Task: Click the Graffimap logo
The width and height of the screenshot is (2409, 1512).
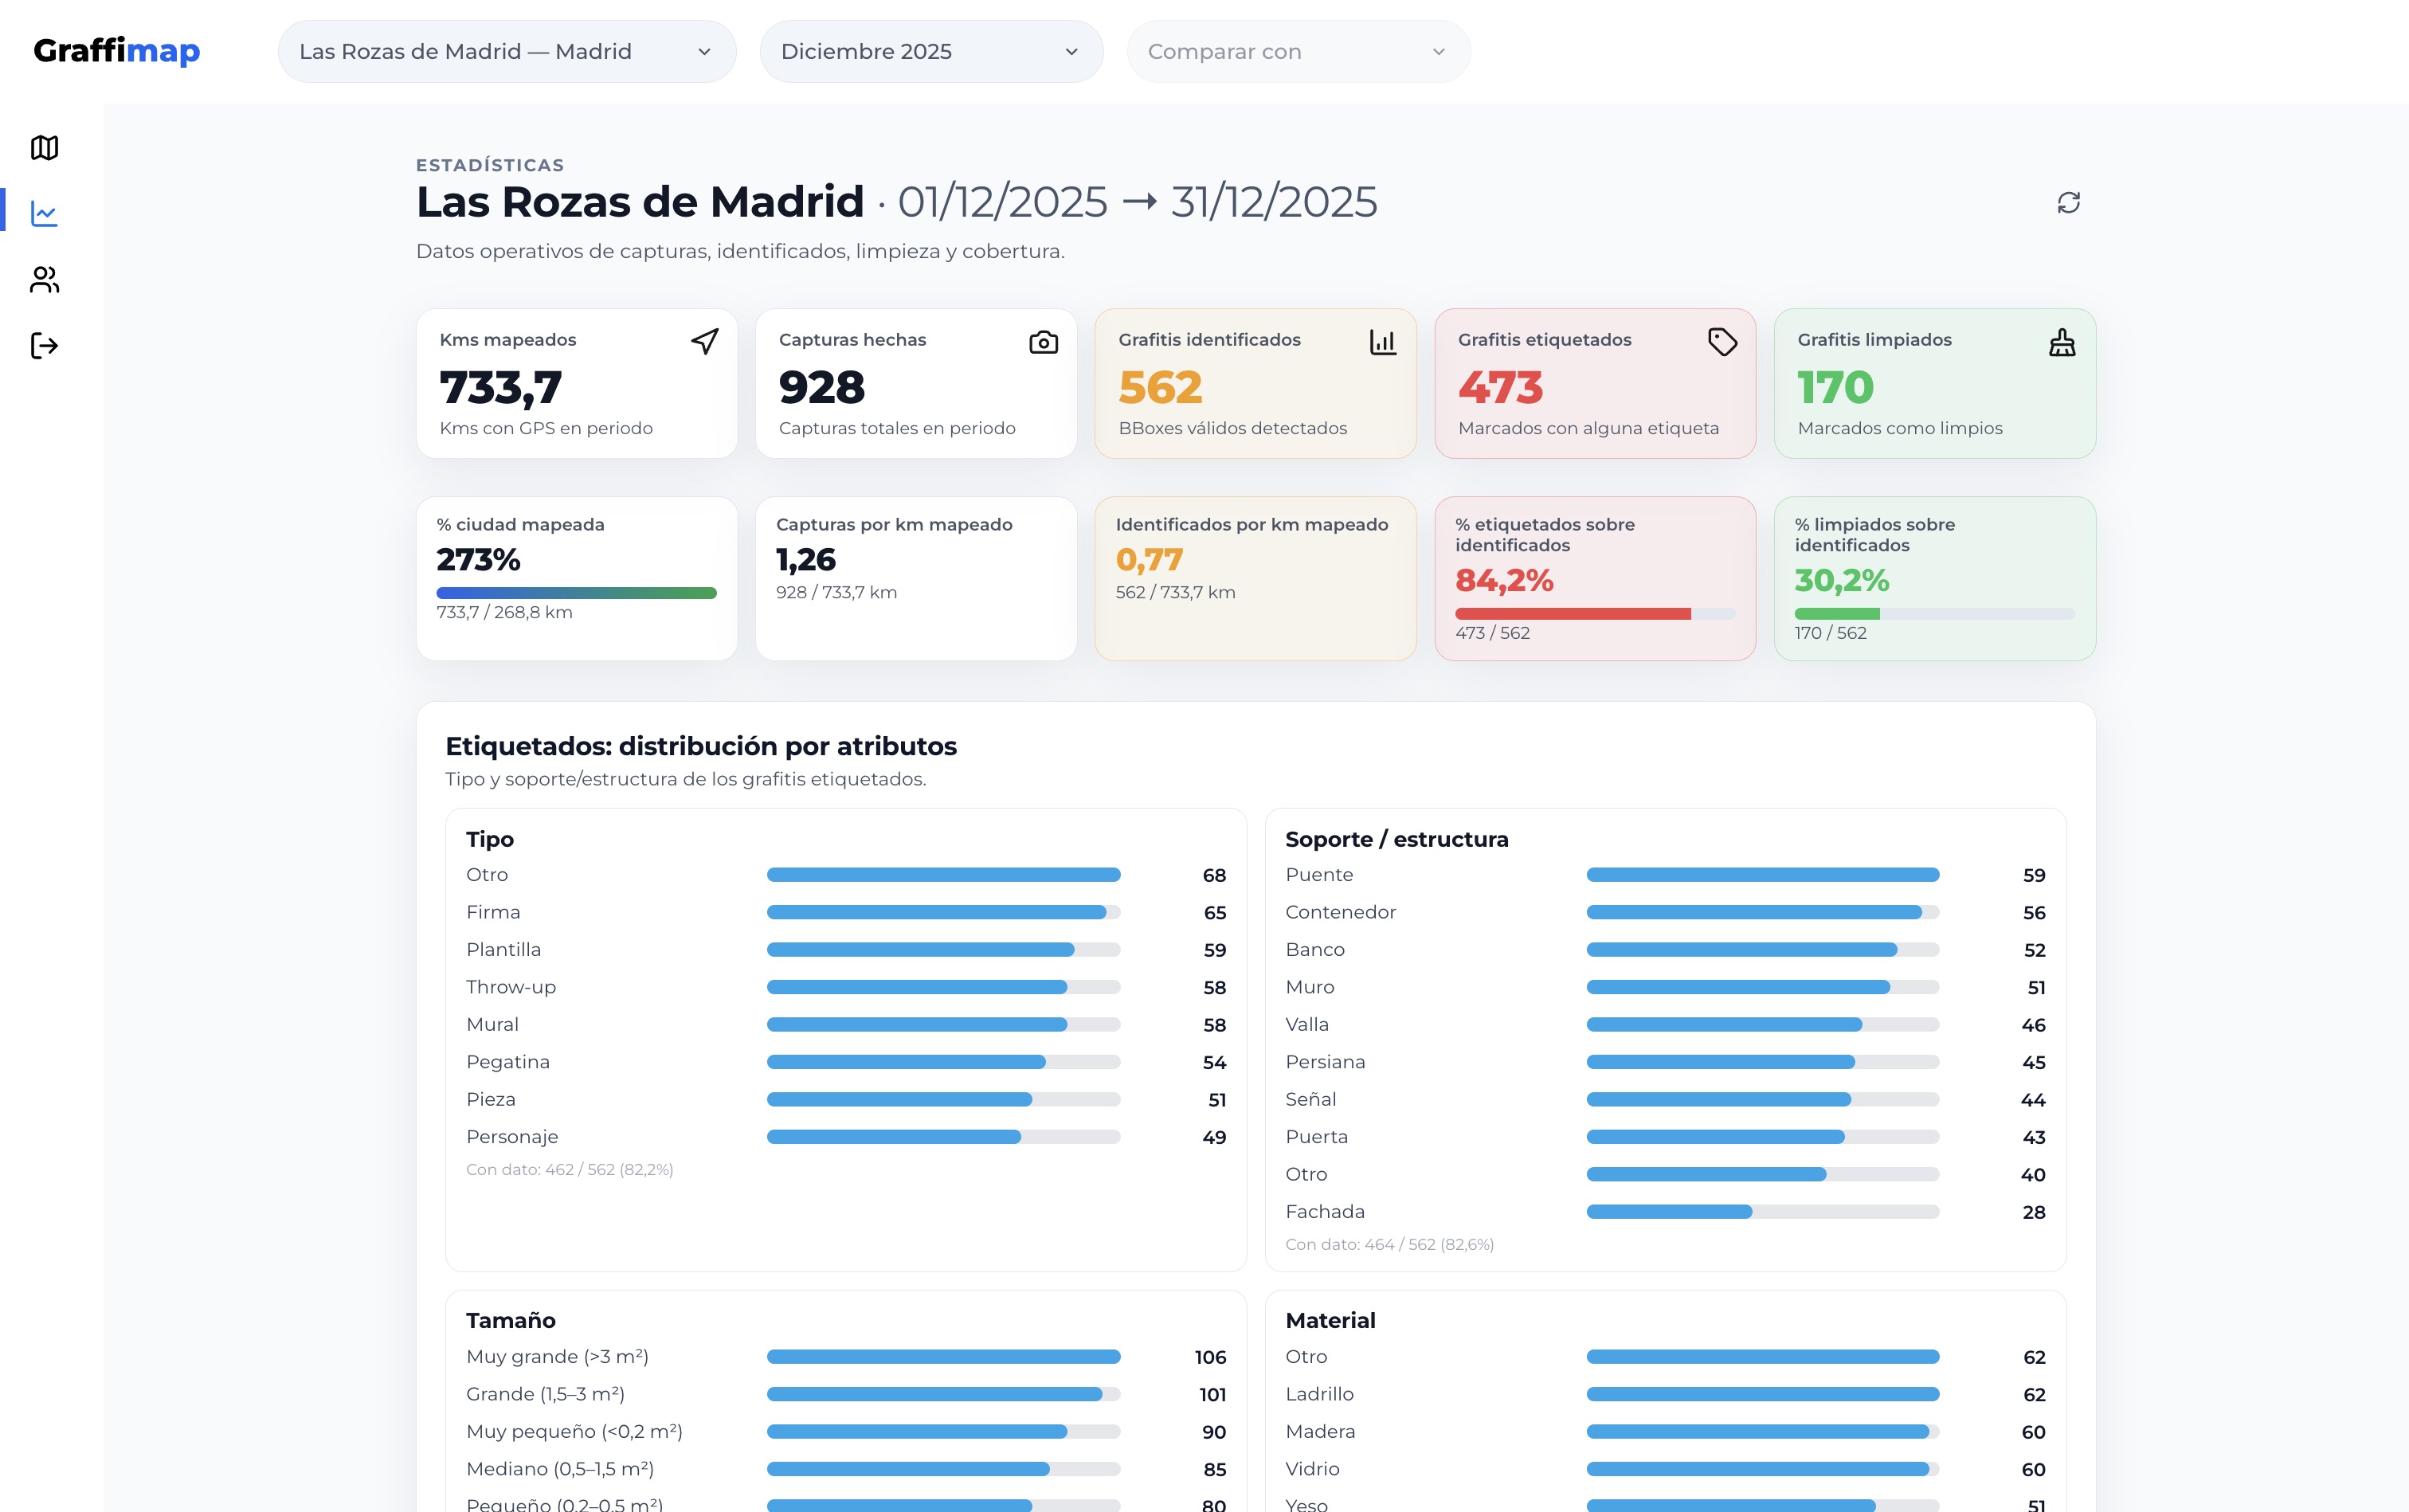Action: coord(117,50)
